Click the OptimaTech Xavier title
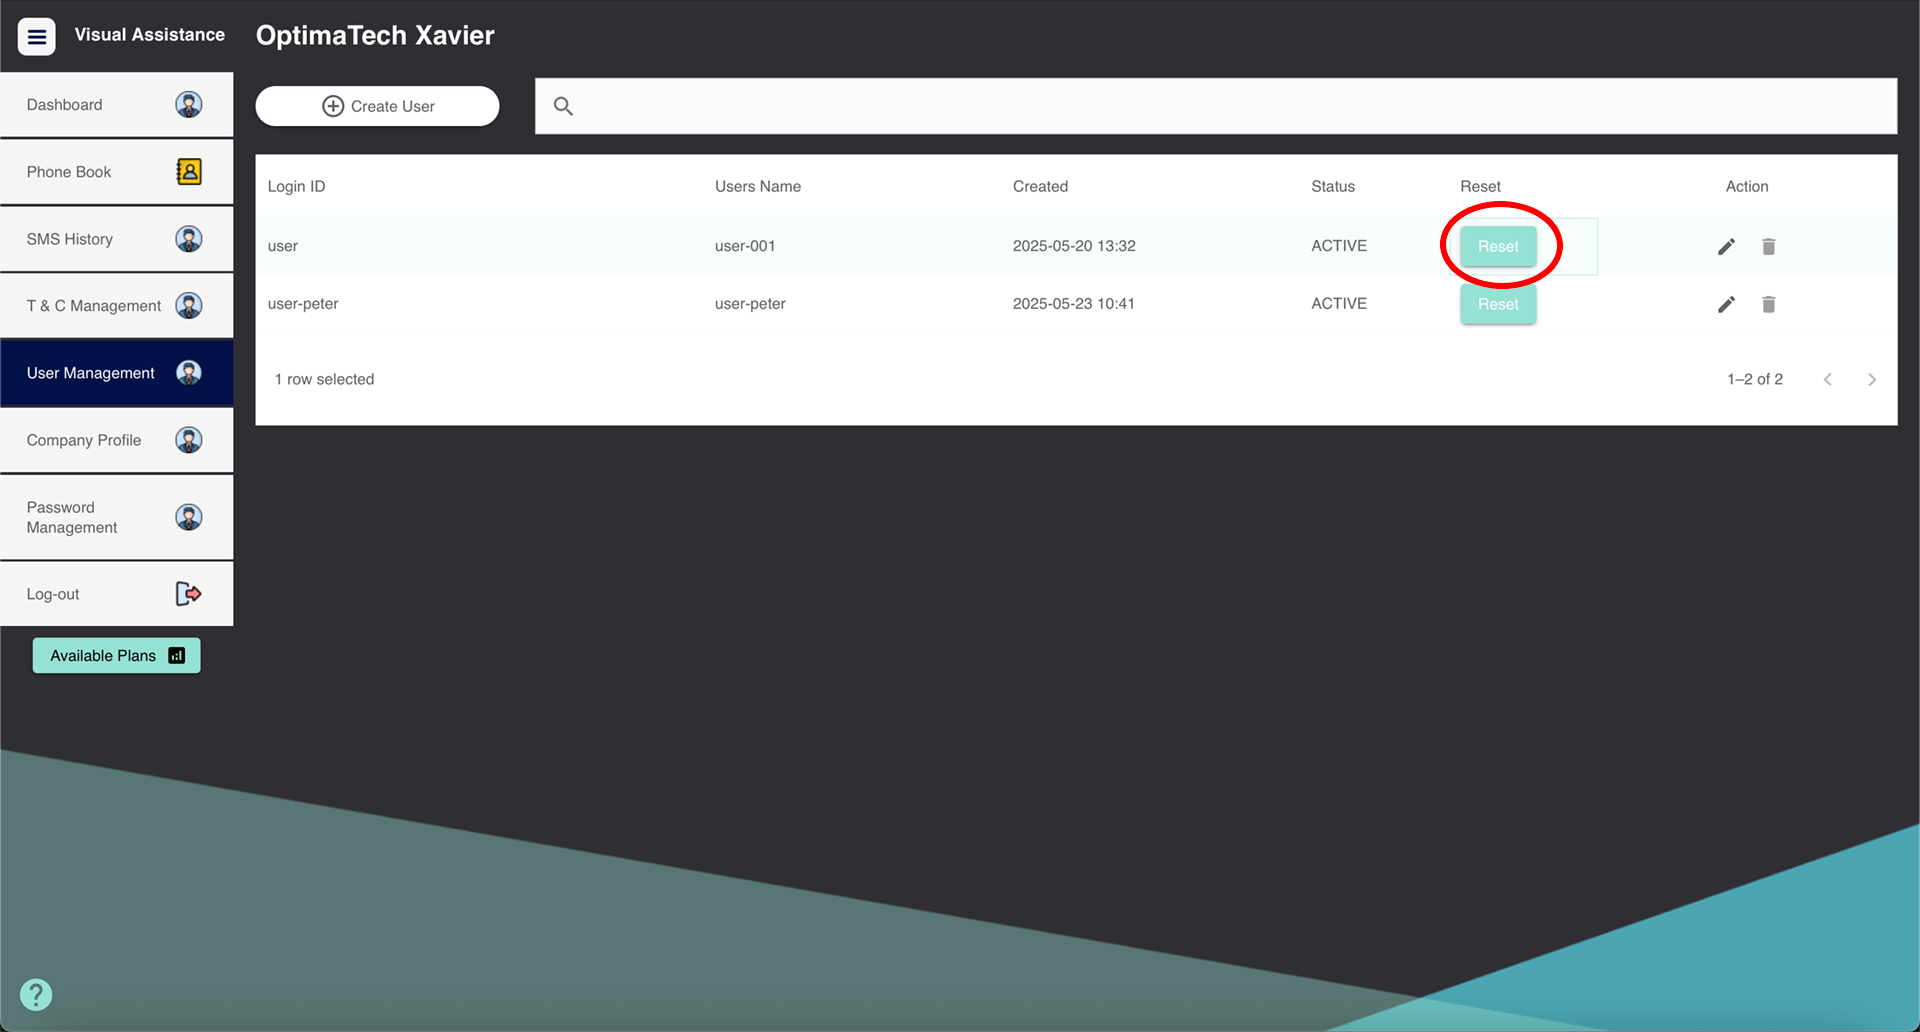This screenshot has width=1920, height=1032. [x=375, y=35]
